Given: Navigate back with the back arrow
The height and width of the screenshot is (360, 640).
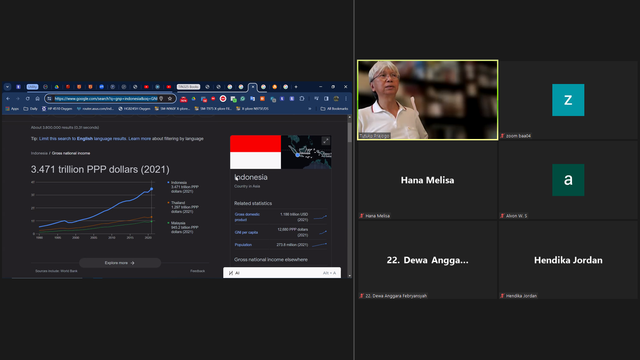Looking at the screenshot, I should pos(8,98).
